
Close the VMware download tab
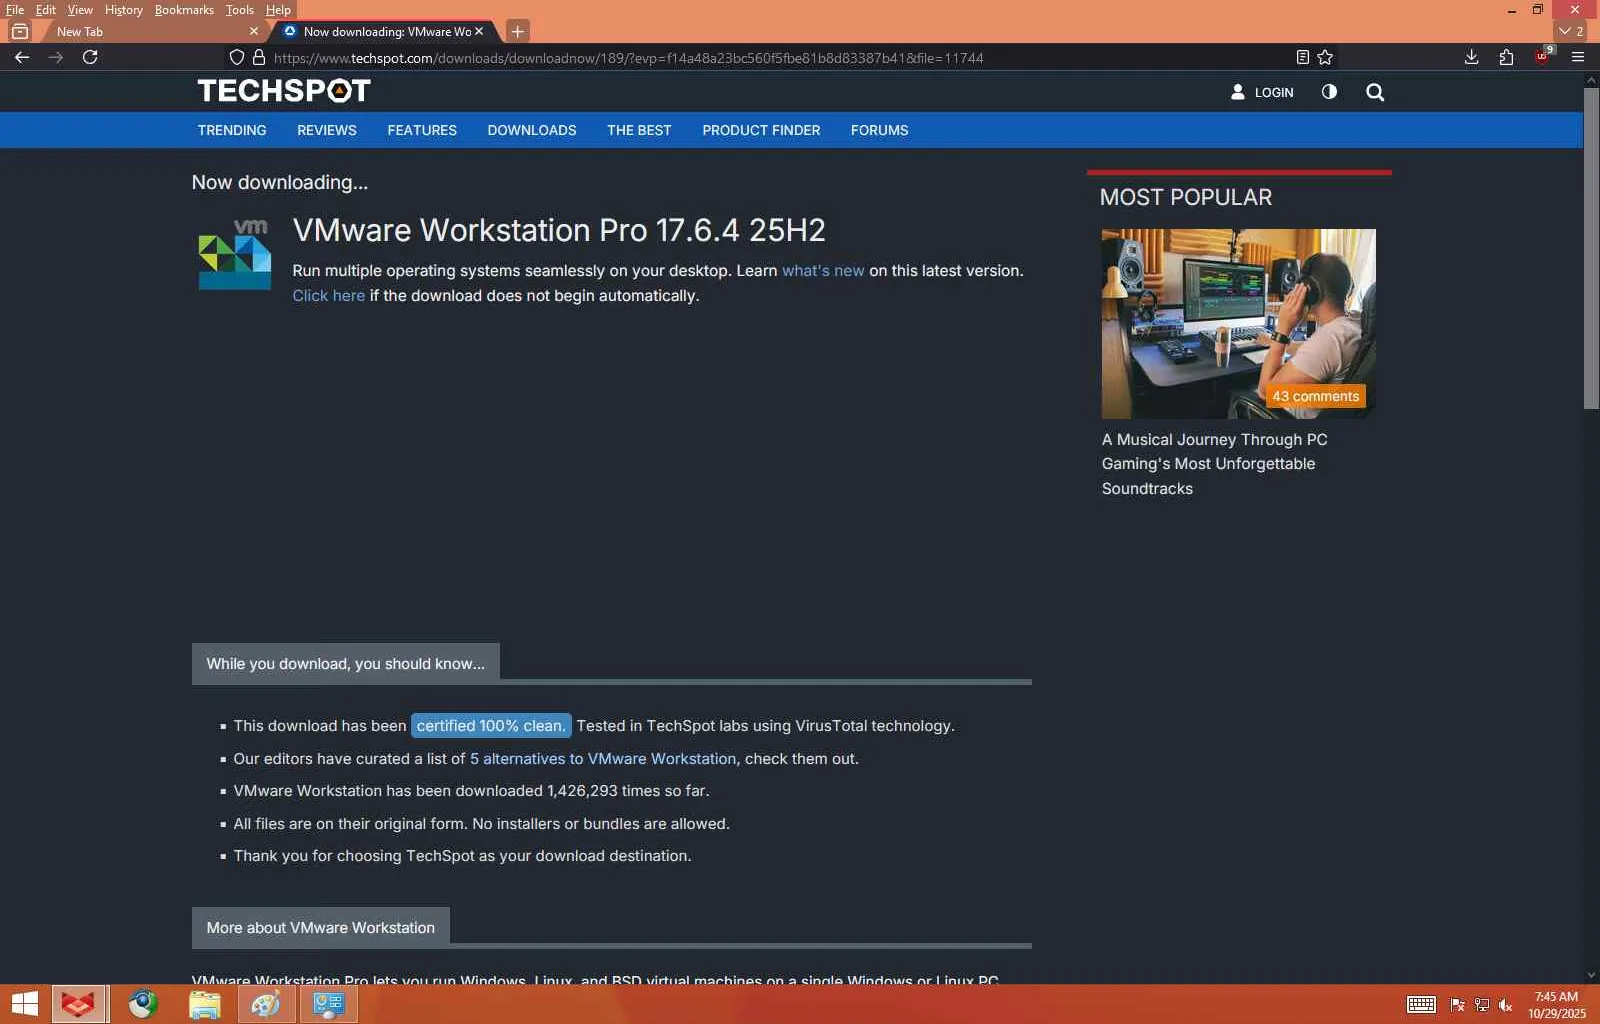[479, 31]
